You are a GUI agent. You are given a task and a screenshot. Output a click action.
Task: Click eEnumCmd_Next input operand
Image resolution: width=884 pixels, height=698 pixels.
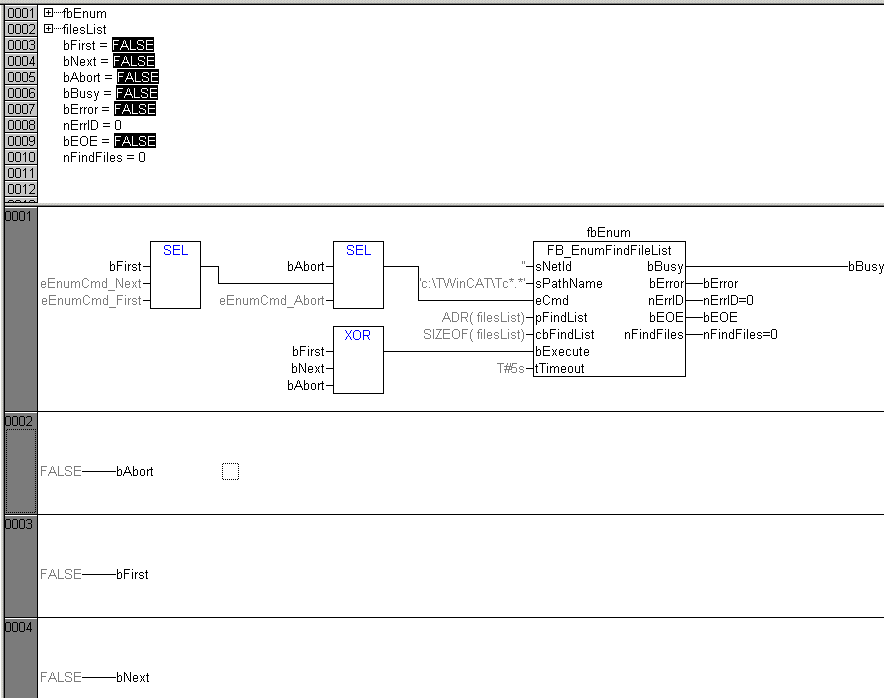91,283
